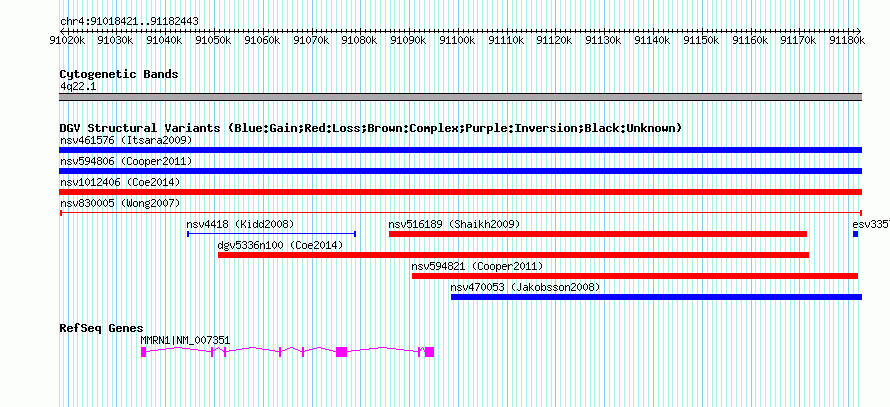Click the 91080k ruler tick label
Screen dimensions: 890x407
(360, 40)
